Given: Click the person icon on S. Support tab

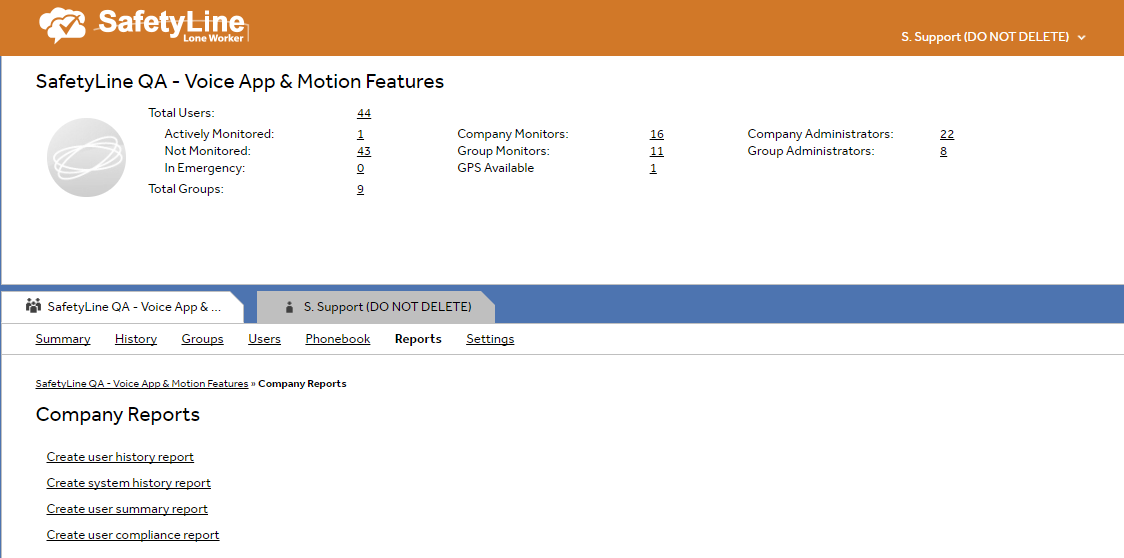Looking at the screenshot, I should pyautogui.click(x=290, y=307).
